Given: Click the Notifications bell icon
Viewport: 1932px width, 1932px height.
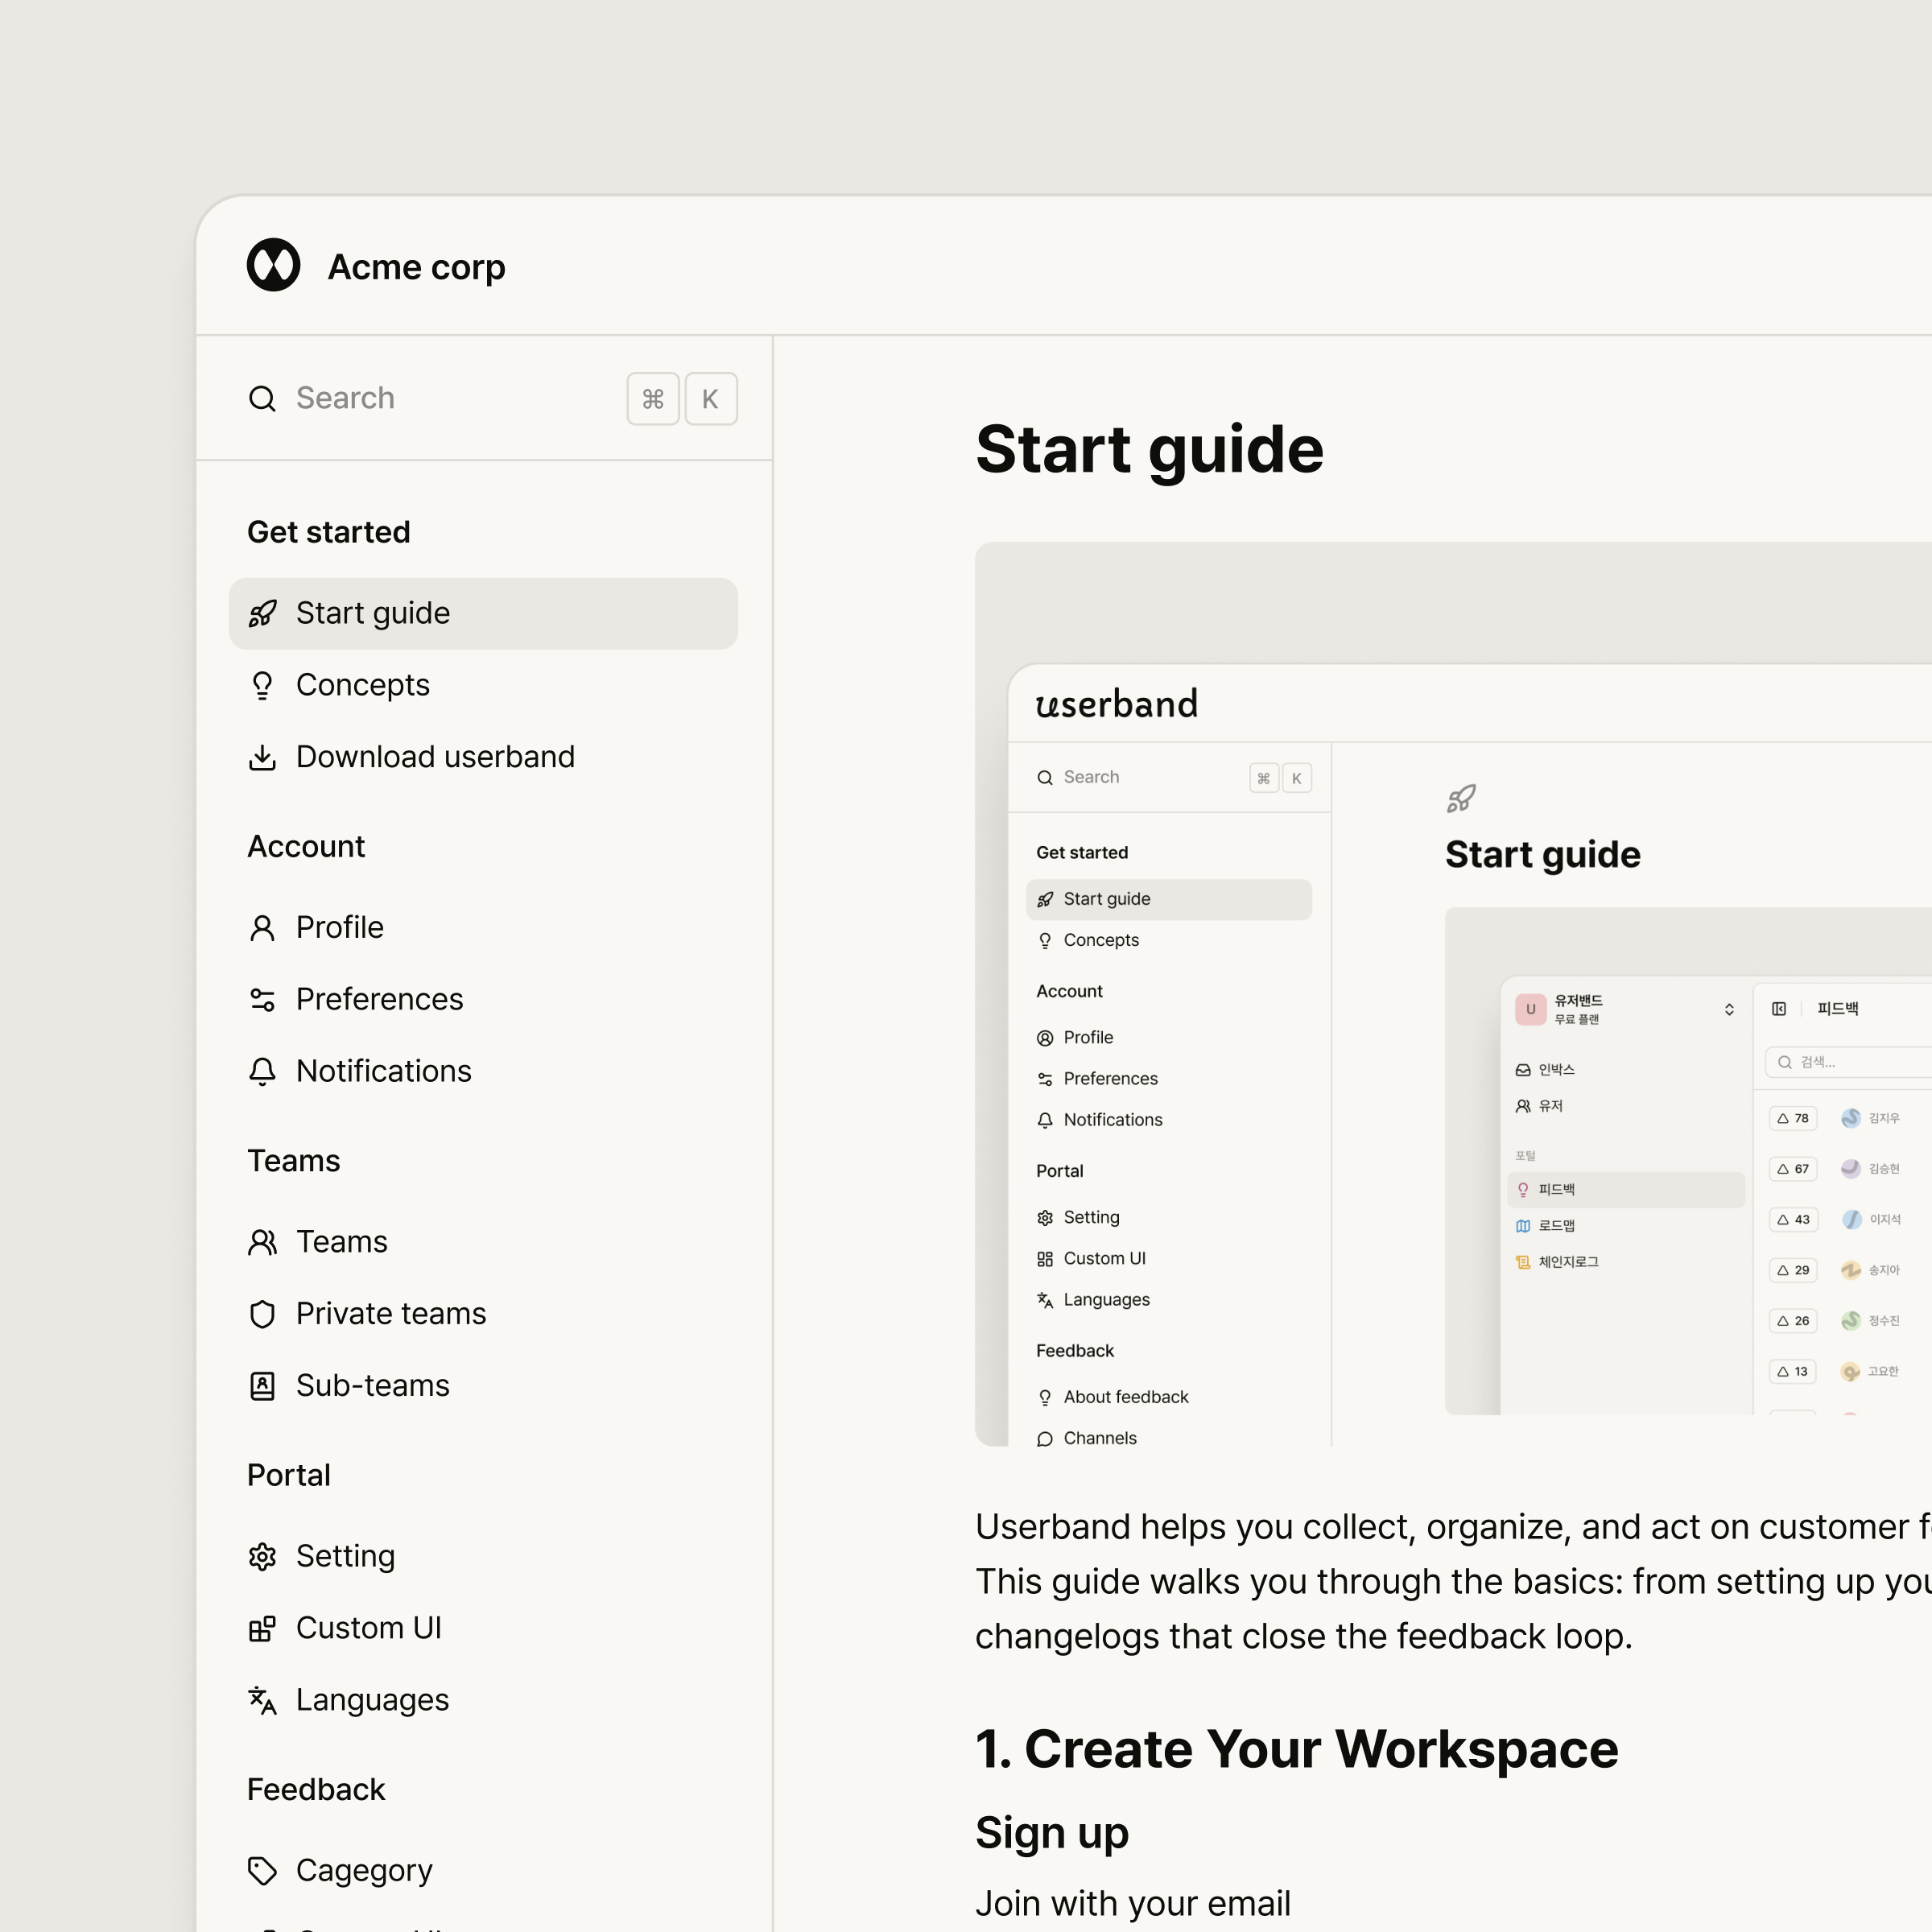Looking at the screenshot, I should click(262, 1071).
